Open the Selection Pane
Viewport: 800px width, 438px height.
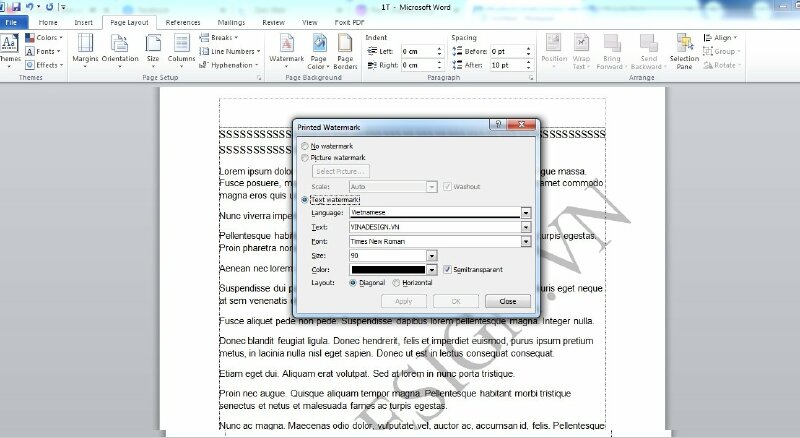coord(684,50)
